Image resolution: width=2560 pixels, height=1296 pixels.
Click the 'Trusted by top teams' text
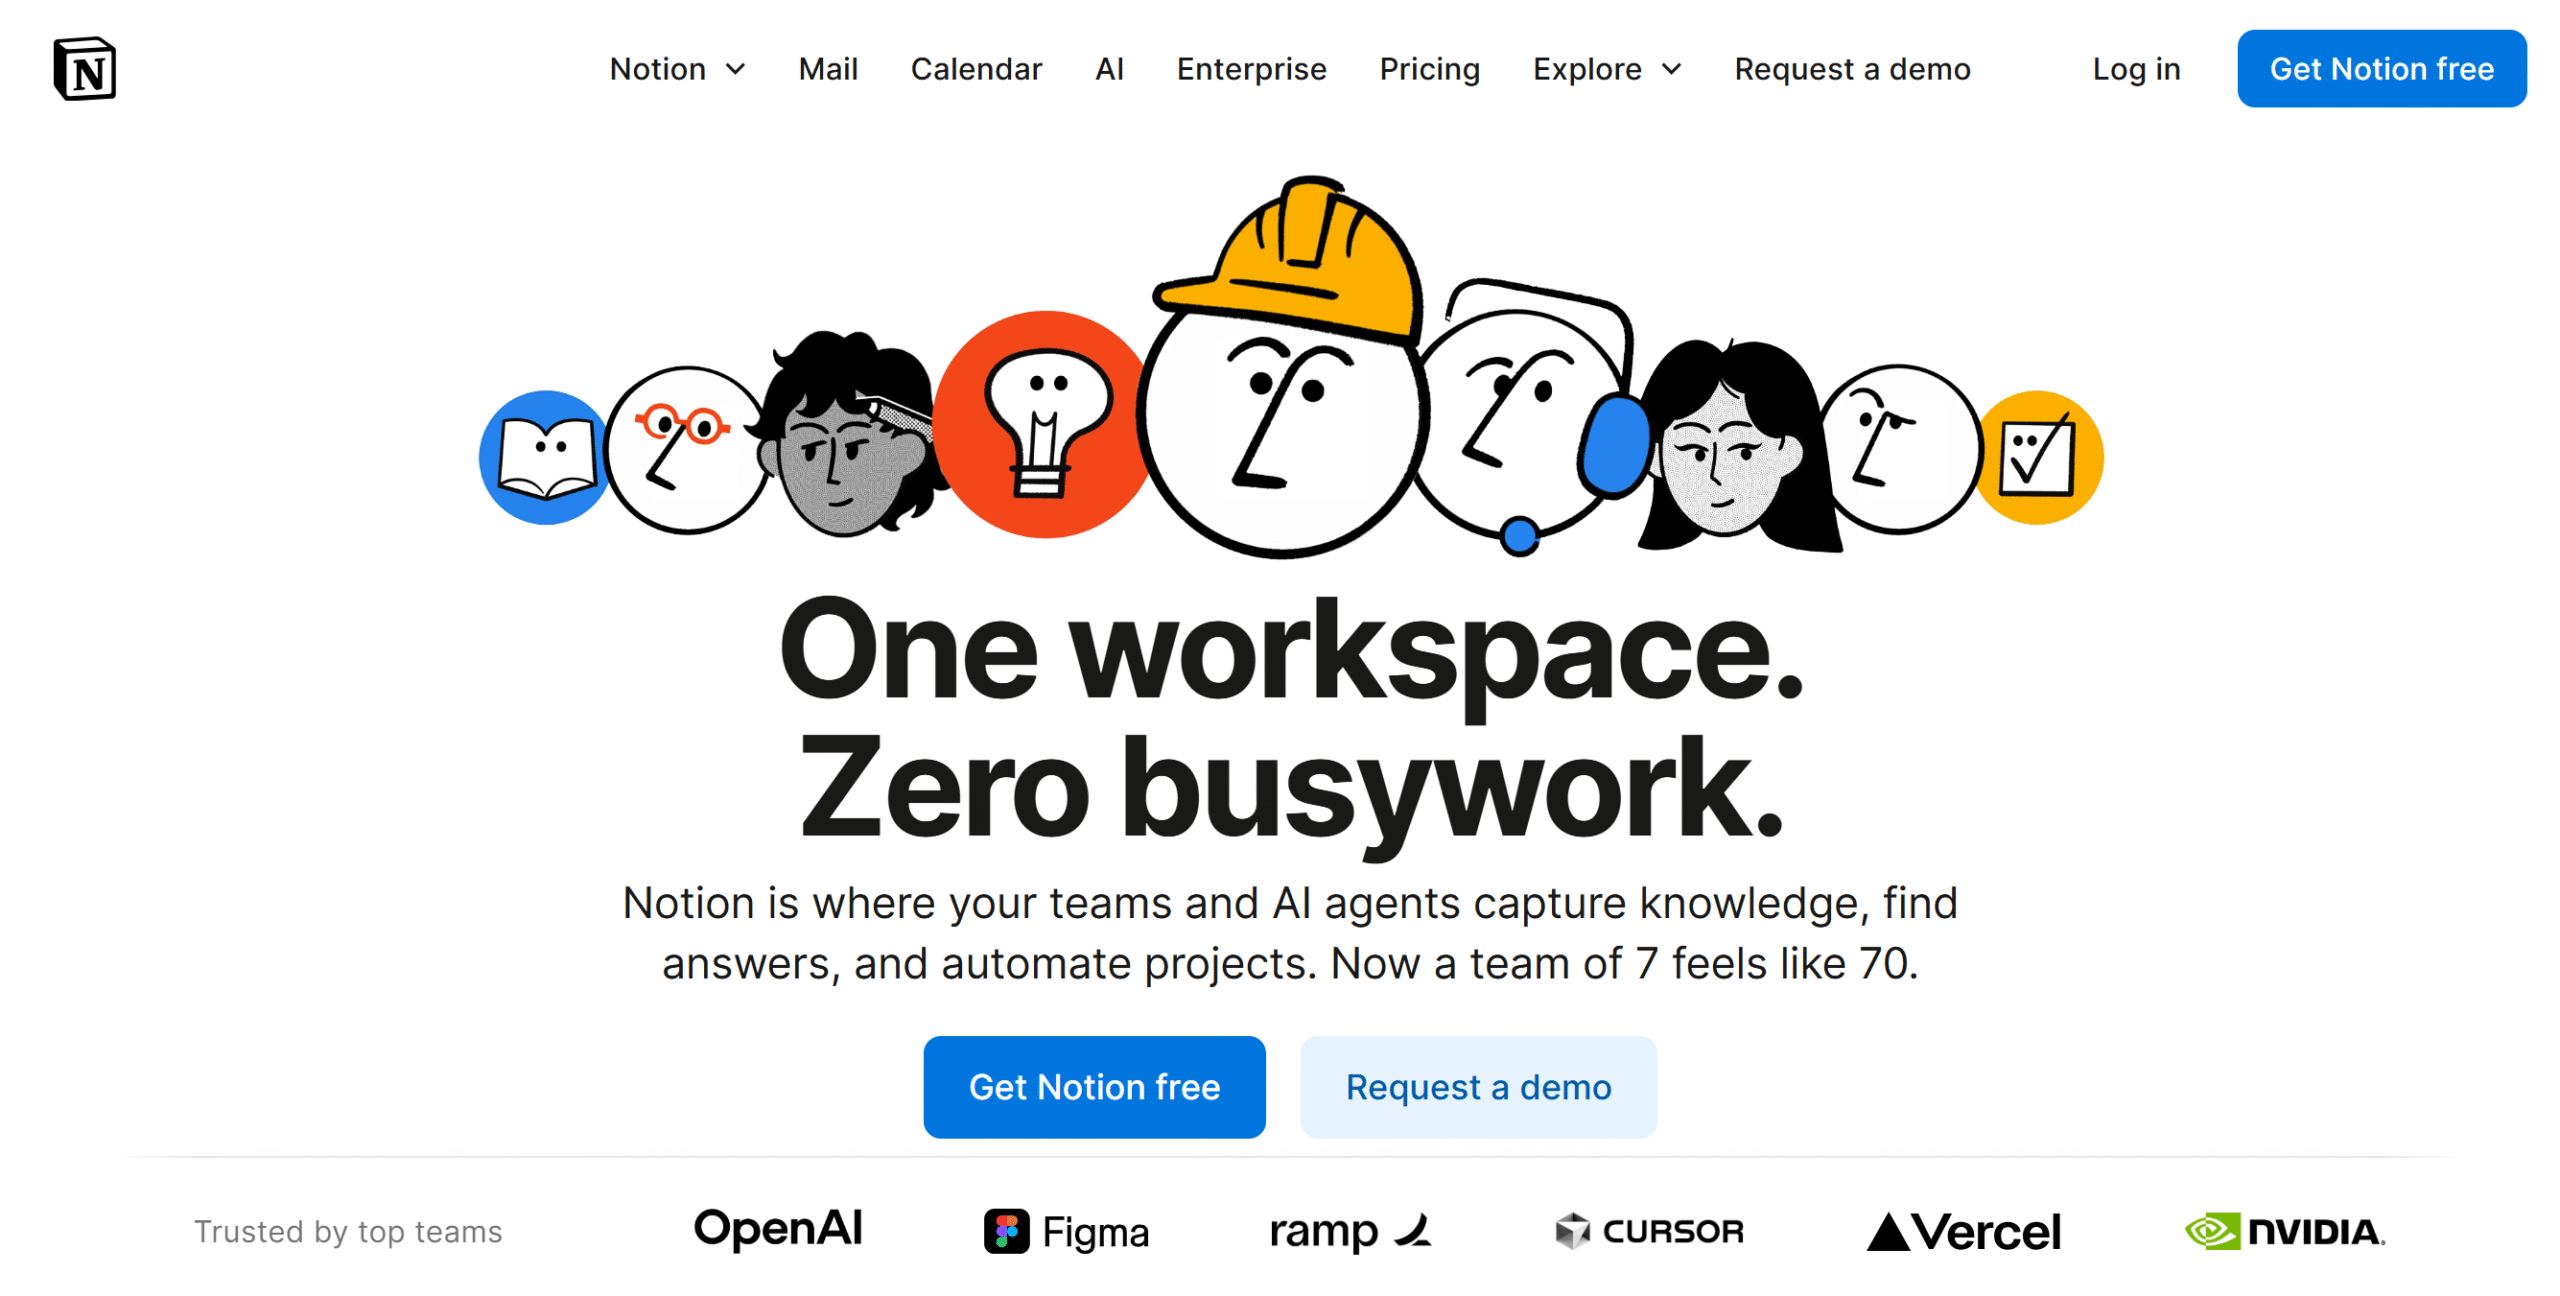point(348,1231)
